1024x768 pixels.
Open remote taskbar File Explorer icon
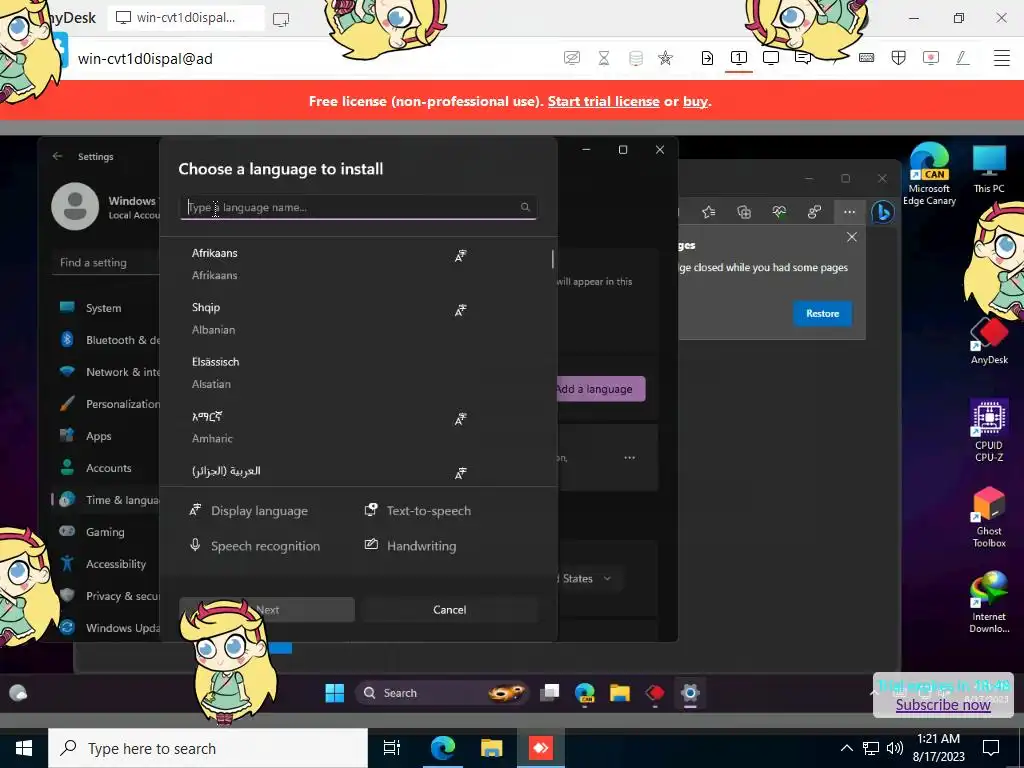pyautogui.click(x=620, y=693)
